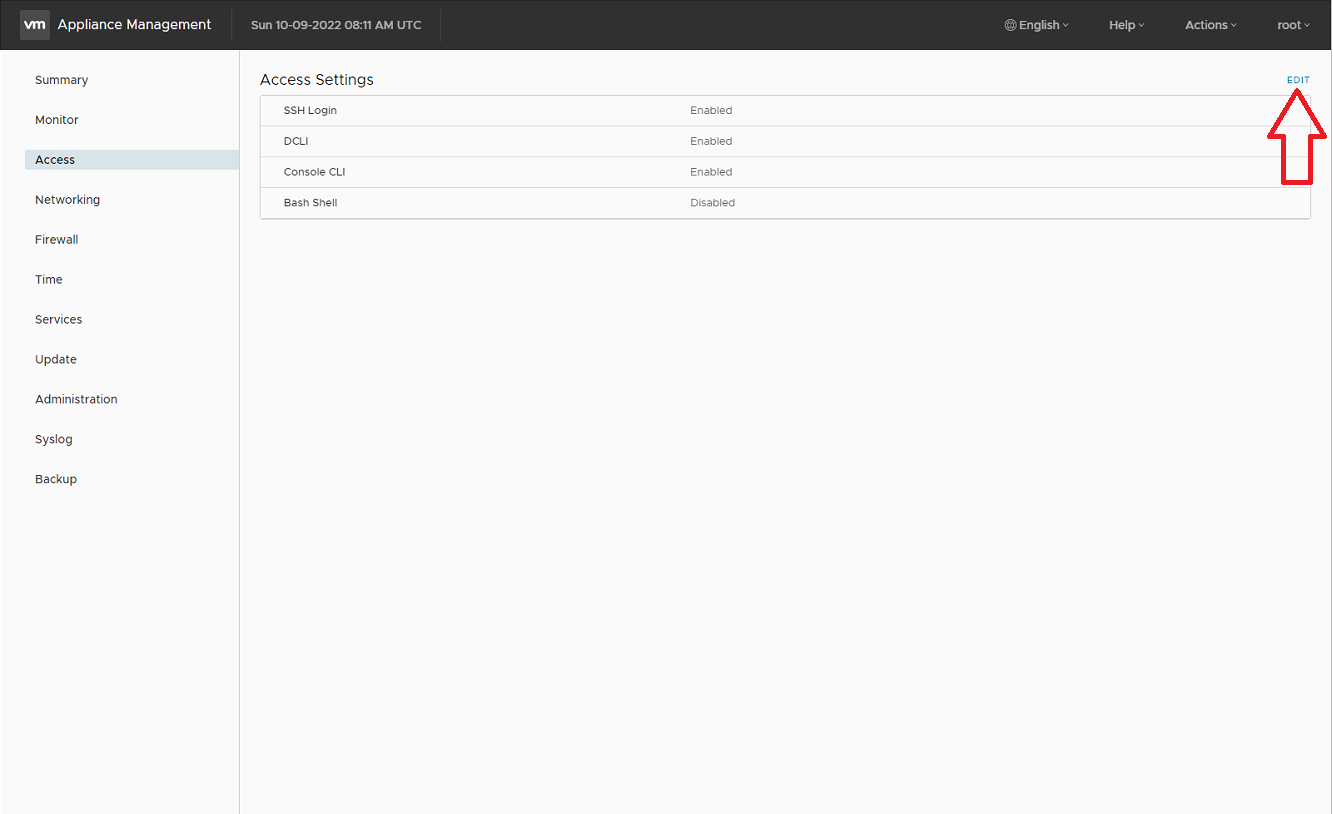Open the Monitor section
Screen dimensions: 1333x814
[x=57, y=120]
